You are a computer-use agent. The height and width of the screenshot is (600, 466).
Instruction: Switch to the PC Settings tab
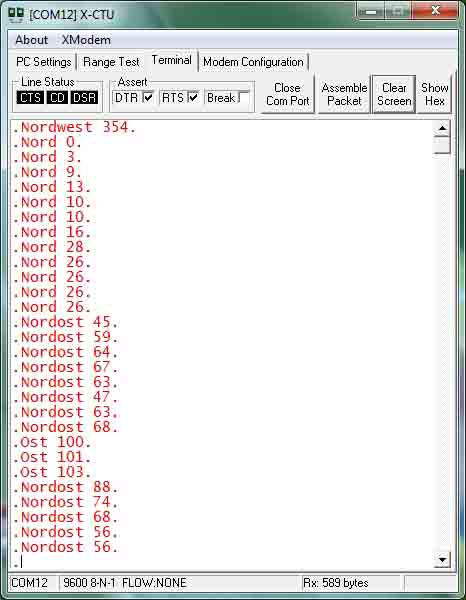[44, 62]
